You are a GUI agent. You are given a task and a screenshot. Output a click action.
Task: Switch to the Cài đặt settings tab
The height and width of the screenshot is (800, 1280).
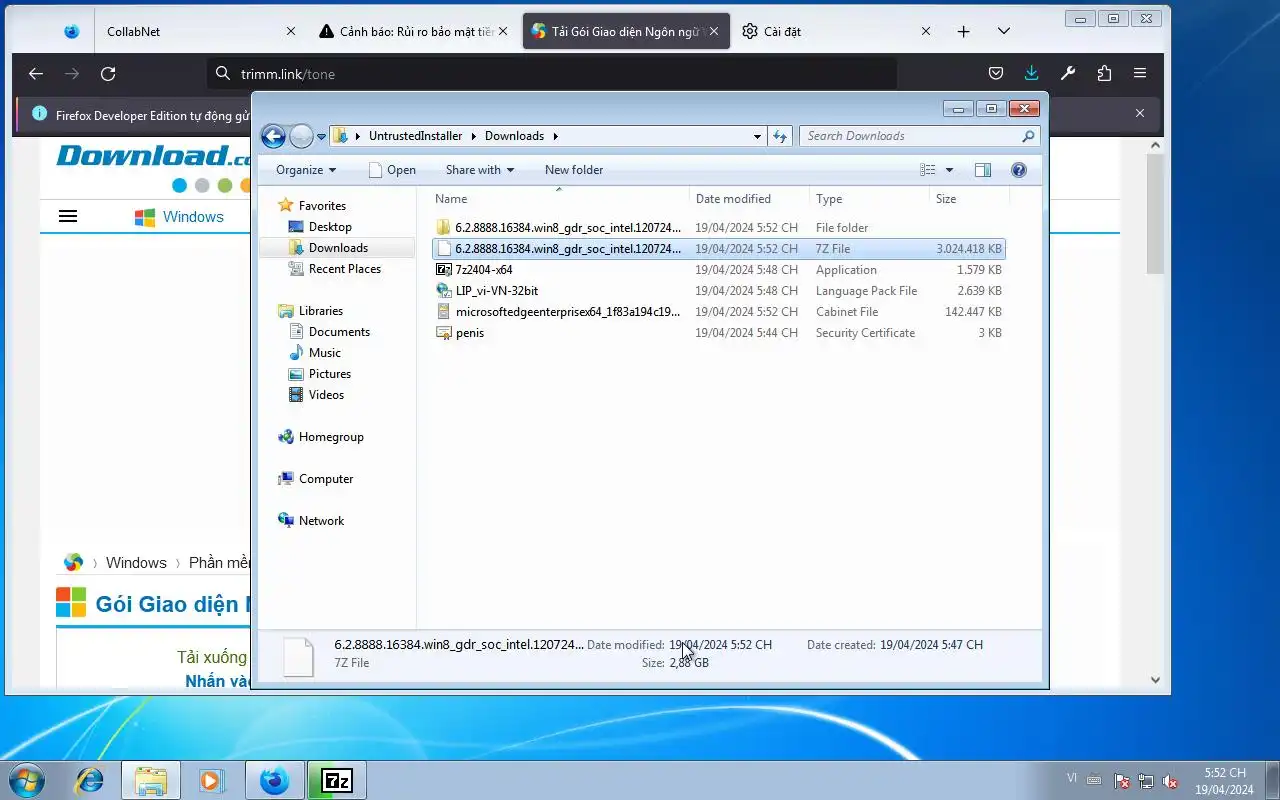[835, 31]
